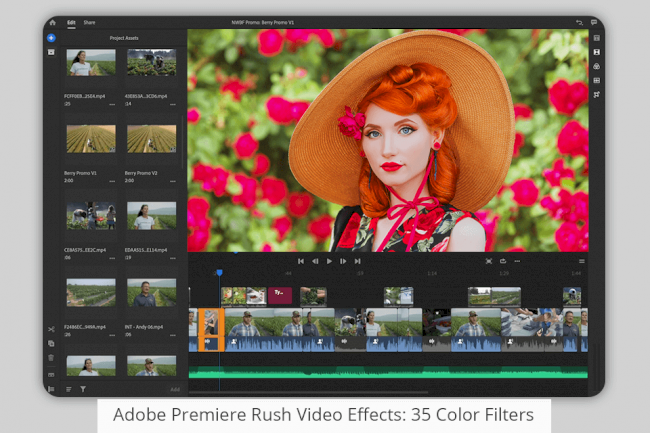Click the Play button
Screen dimensions: 650x433
pyautogui.click(x=329, y=261)
